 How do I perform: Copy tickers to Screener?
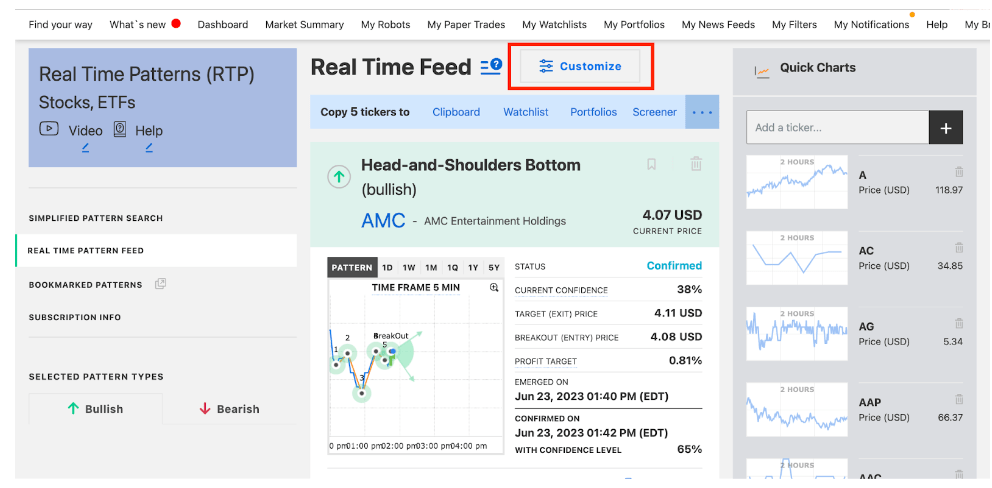tap(655, 112)
